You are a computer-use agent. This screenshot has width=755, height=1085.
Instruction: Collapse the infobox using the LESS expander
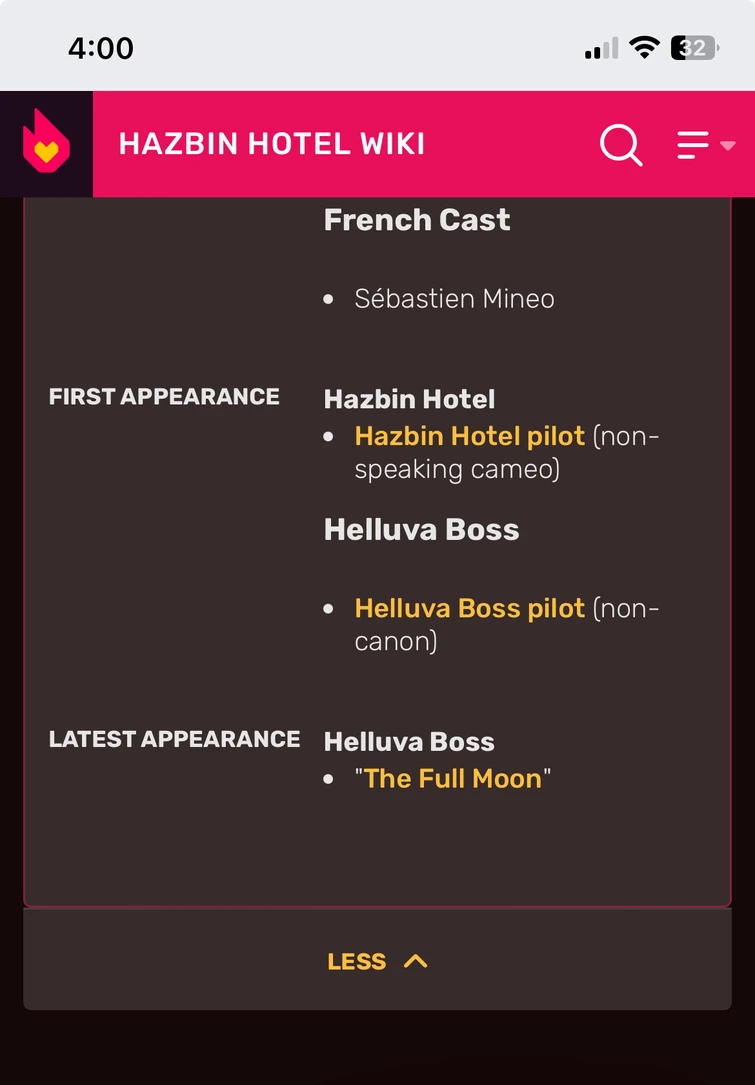coord(378,960)
